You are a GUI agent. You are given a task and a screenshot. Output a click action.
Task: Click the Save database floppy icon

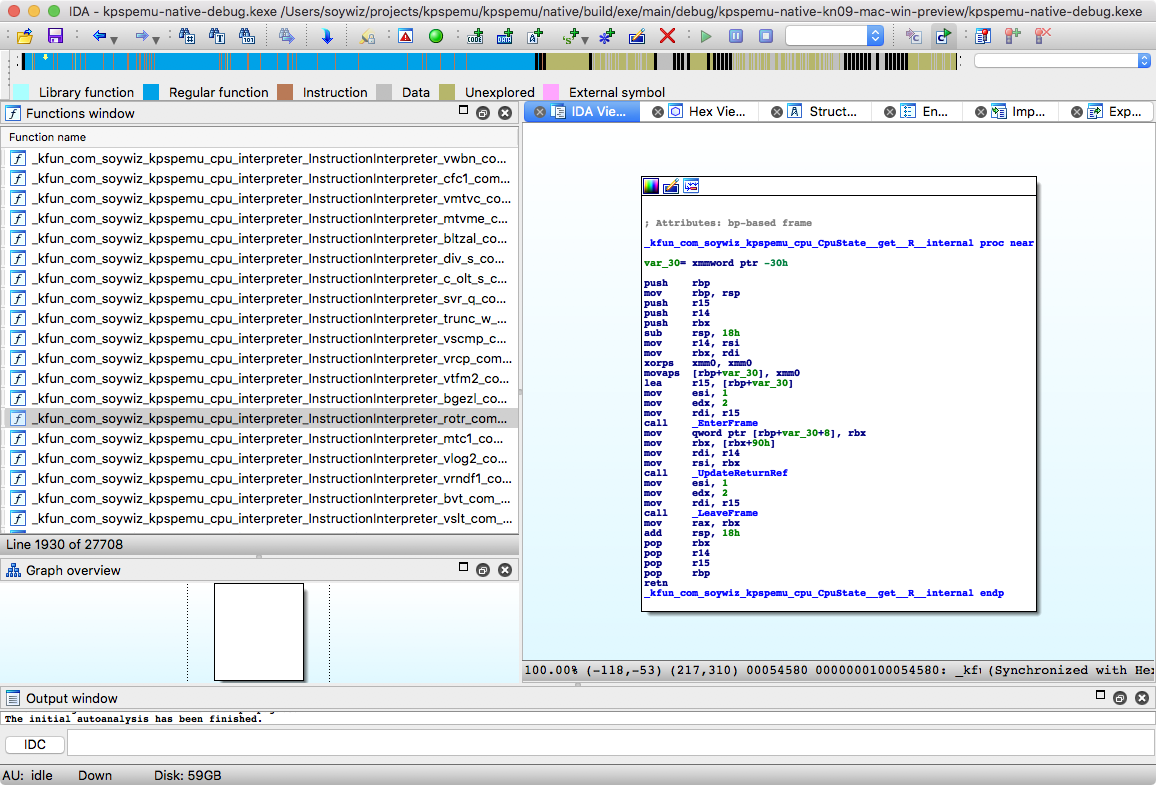coord(55,36)
